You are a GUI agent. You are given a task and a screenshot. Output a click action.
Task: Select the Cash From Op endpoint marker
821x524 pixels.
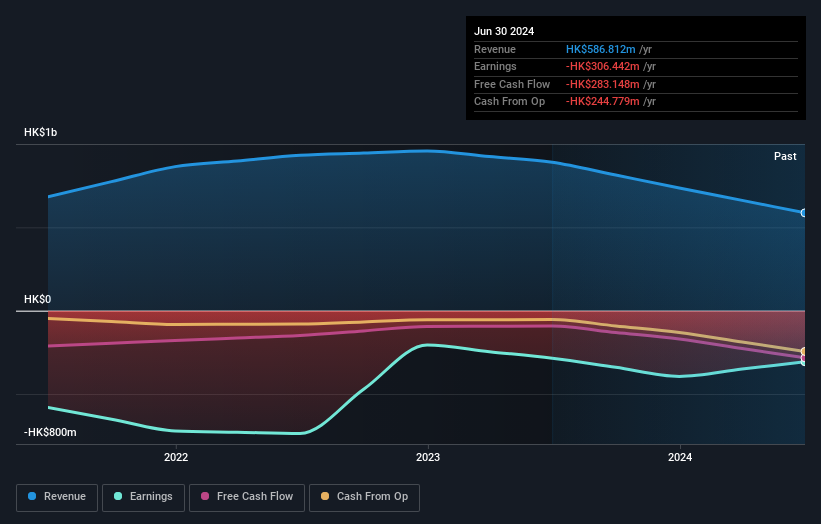(x=803, y=351)
